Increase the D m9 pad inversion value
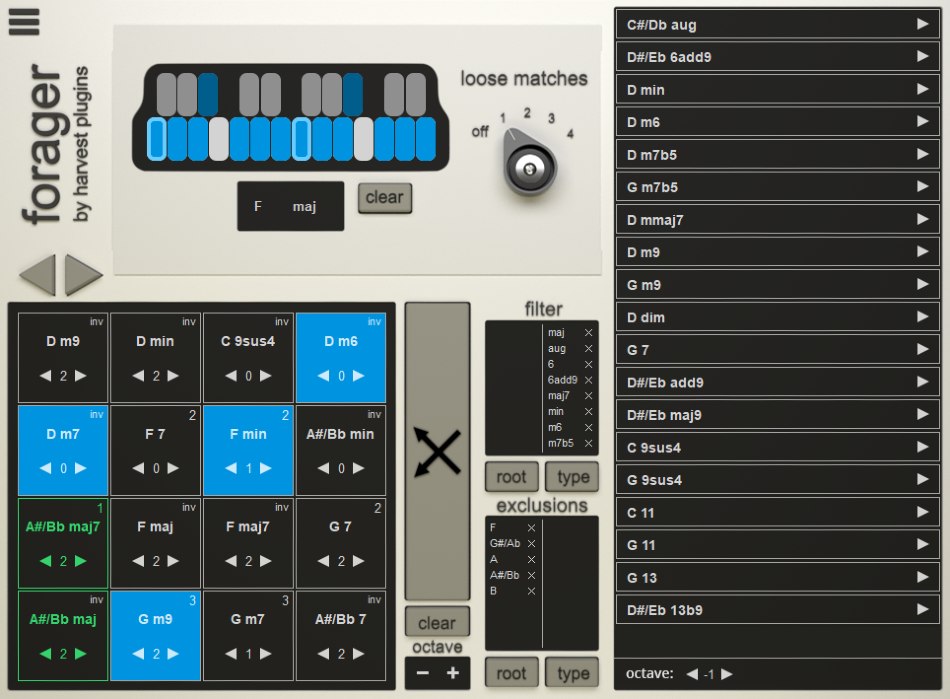The image size is (950, 699). tap(81, 376)
